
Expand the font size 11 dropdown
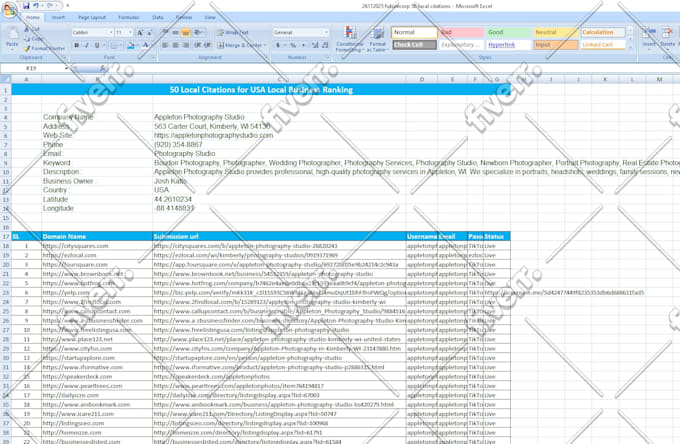[x=130, y=33]
